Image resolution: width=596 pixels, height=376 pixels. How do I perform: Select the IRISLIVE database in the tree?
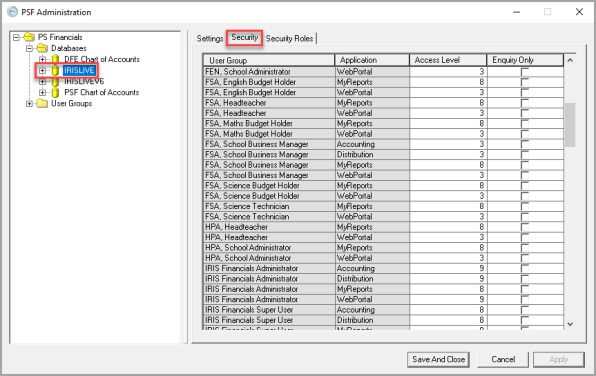[79, 70]
